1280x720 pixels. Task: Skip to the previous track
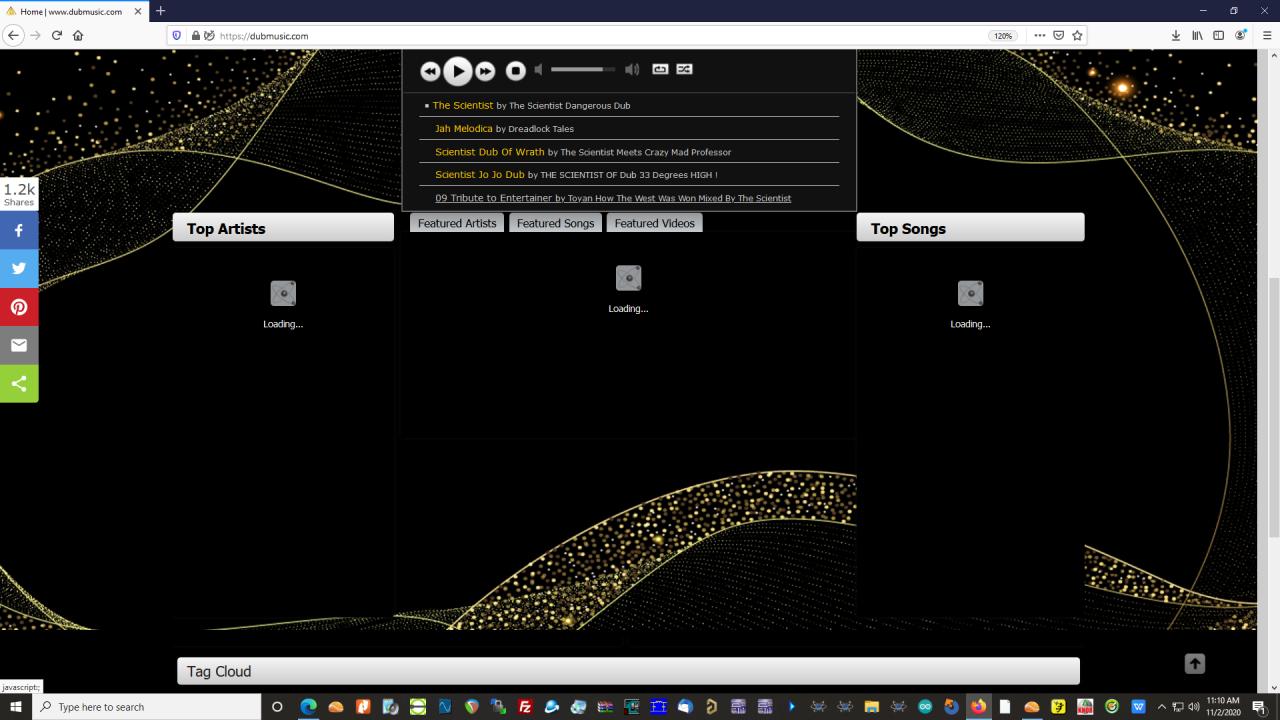[x=430, y=71]
